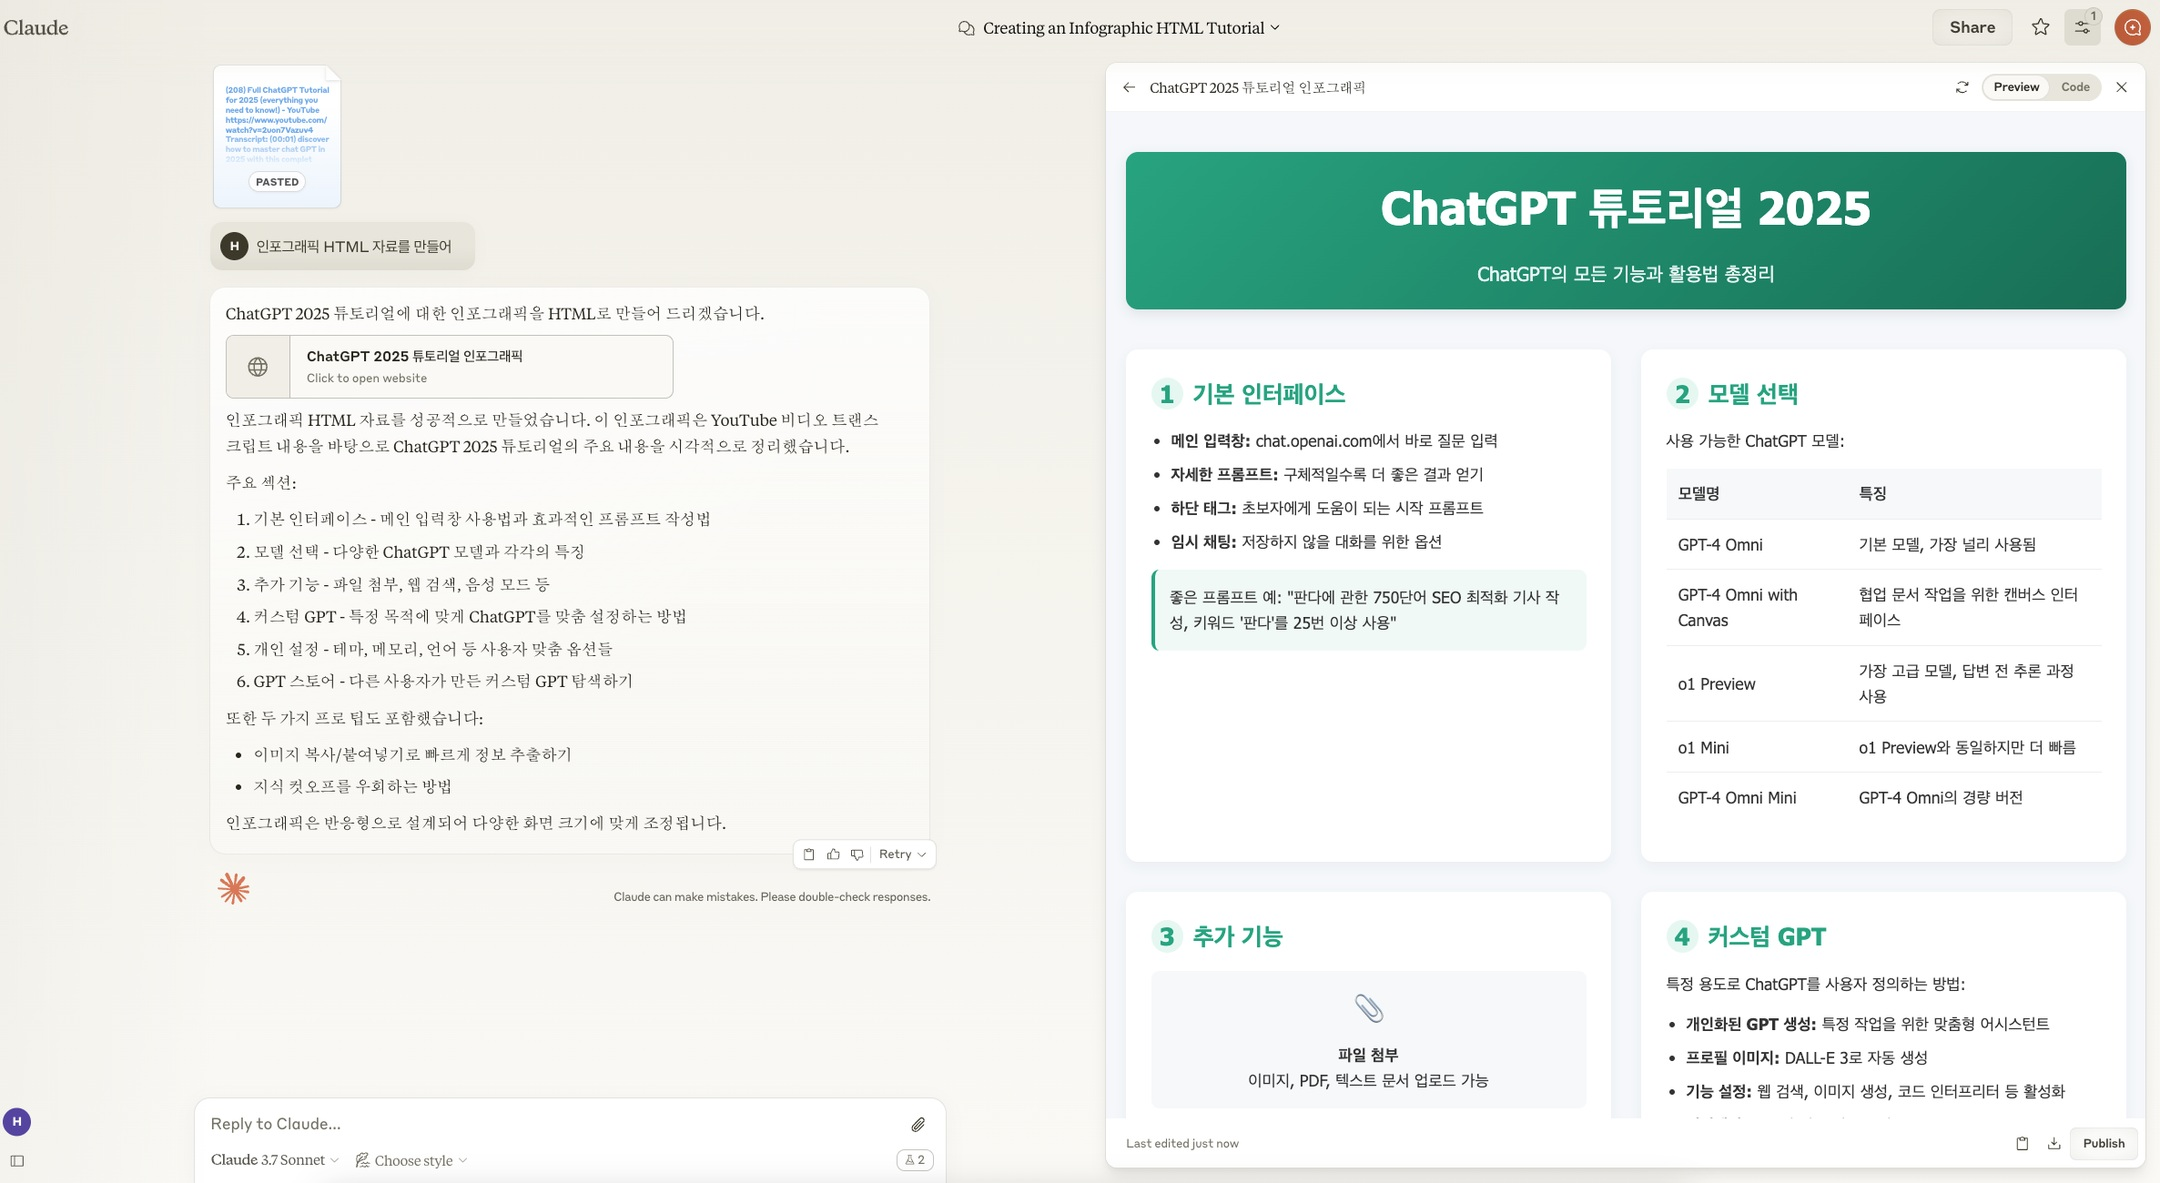This screenshot has height=1183, width=2160.
Task: Toggle the sidebar panel icon
Action: point(17,1161)
